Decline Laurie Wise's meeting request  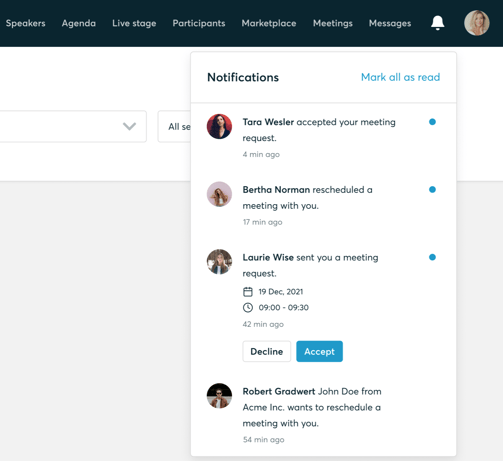click(x=267, y=351)
